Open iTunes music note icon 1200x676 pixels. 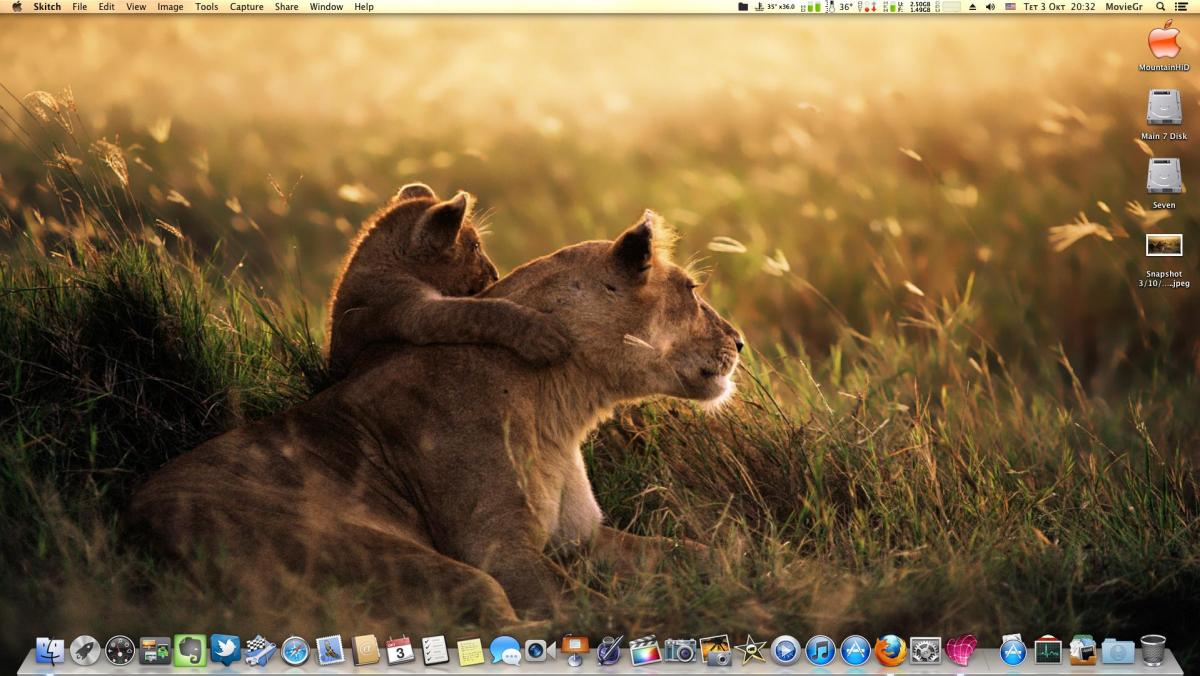tap(820, 651)
